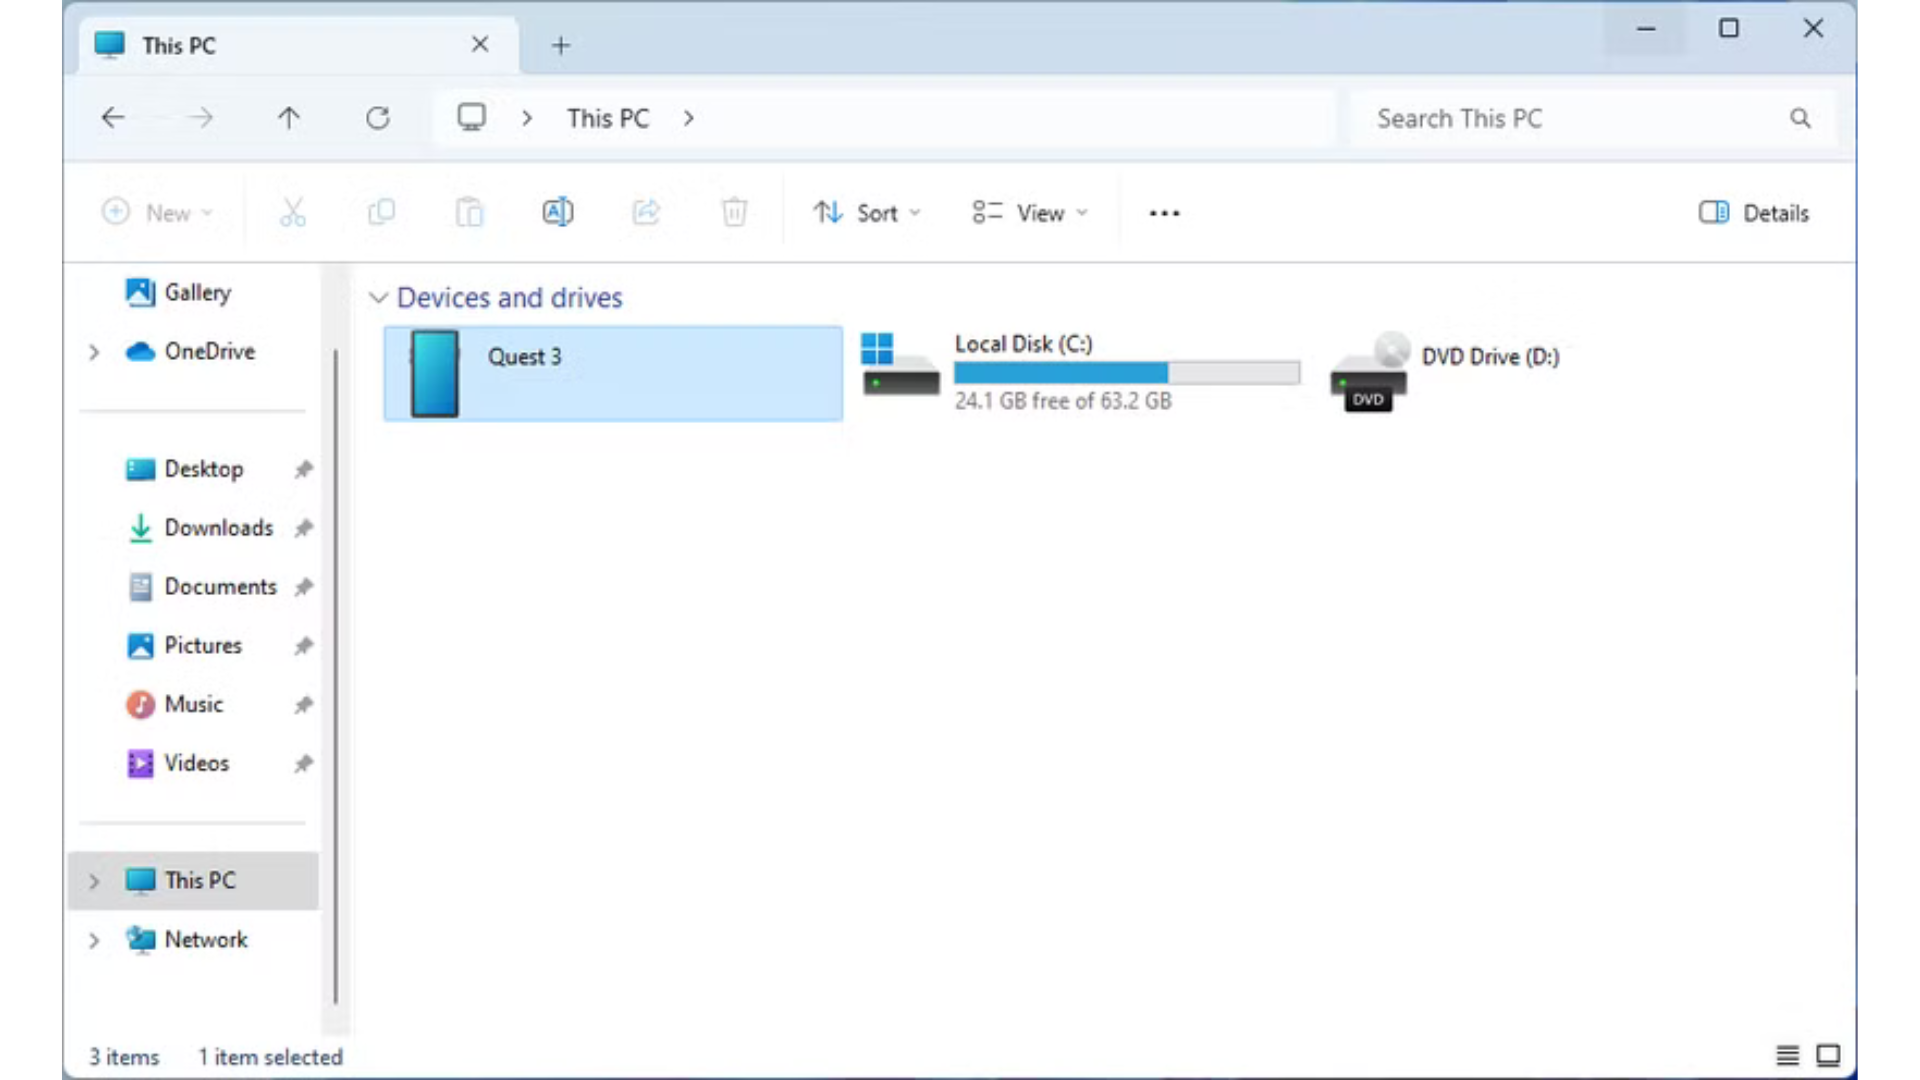Click the search magnifier icon
The height and width of the screenshot is (1080, 1920).
point(1800,118)
